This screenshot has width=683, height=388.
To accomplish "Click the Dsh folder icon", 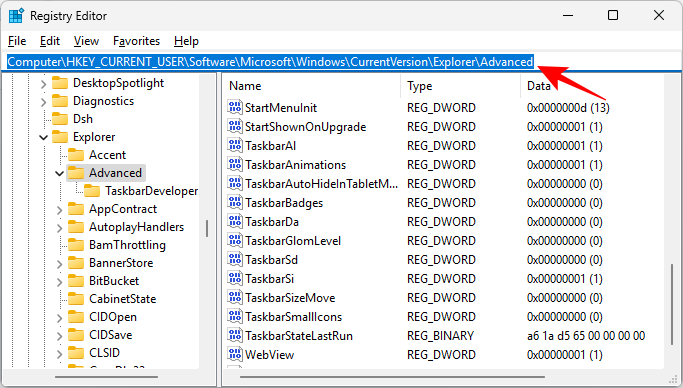I will (60, 119).
